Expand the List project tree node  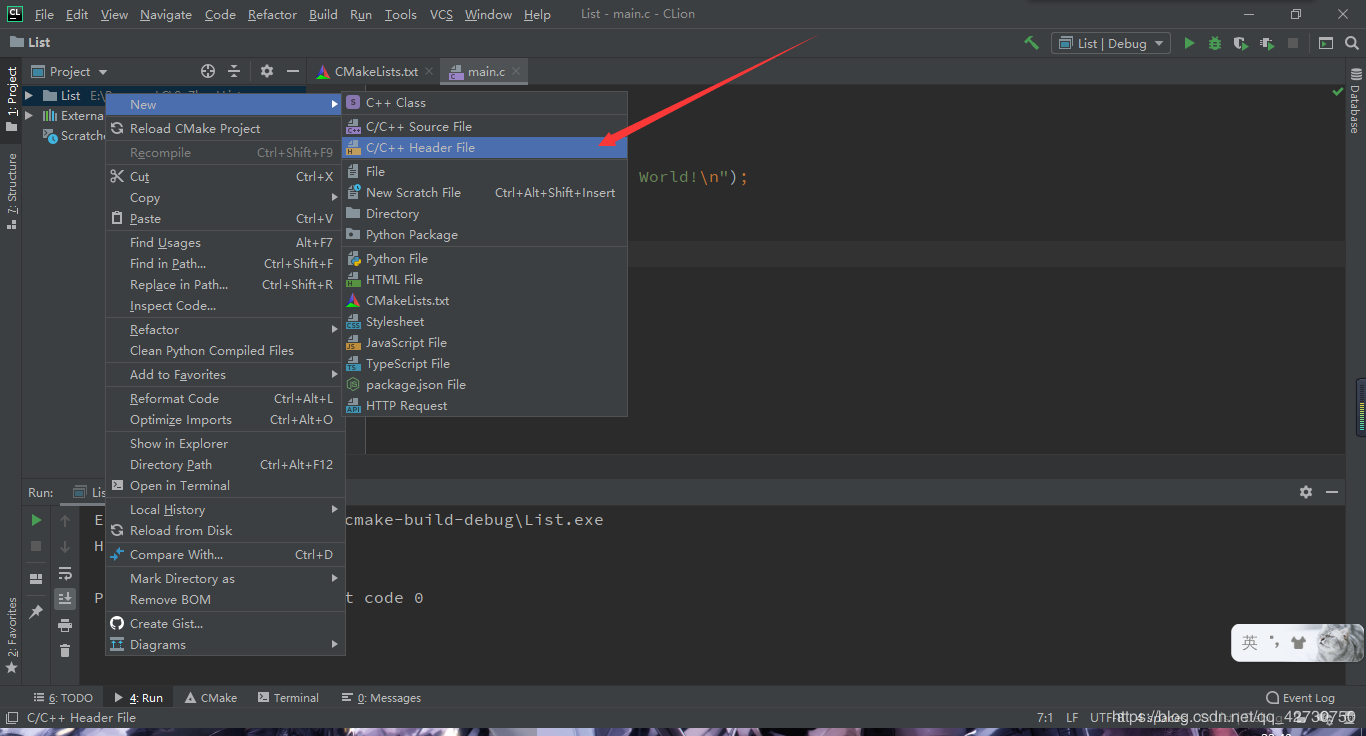[29, 96]
